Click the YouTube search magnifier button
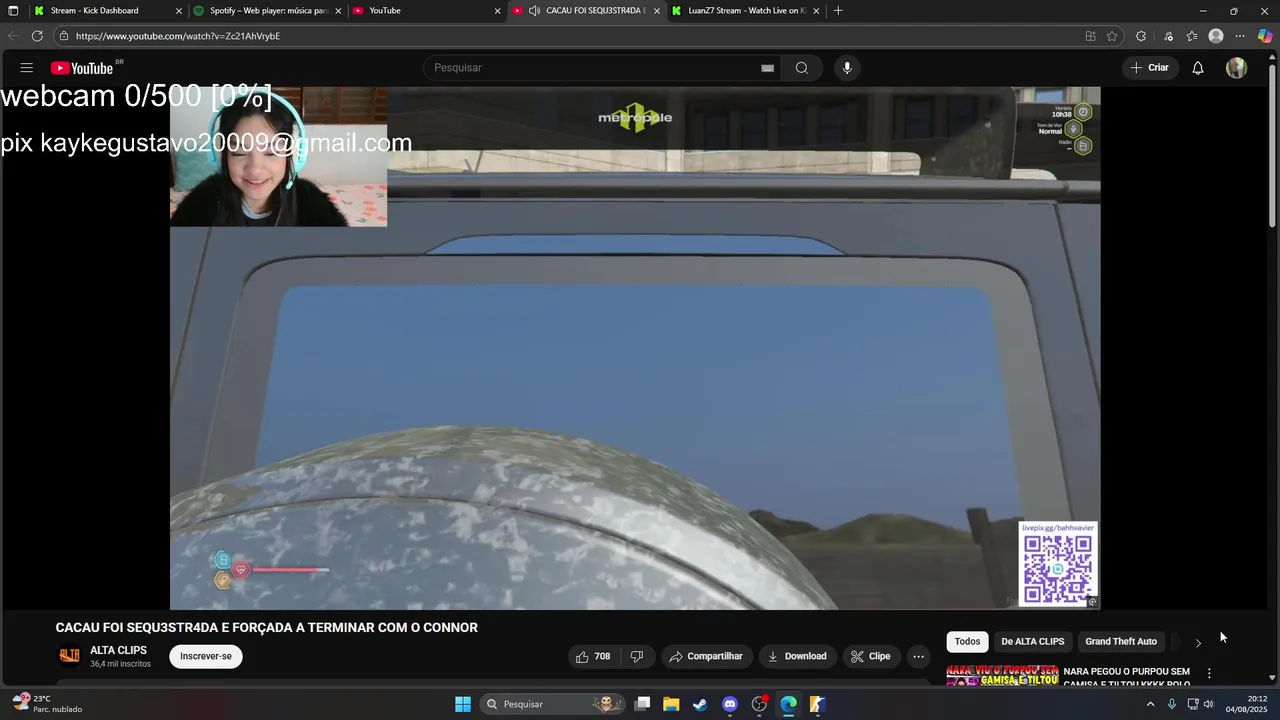 pyautogui.click(x=802, y=68)
